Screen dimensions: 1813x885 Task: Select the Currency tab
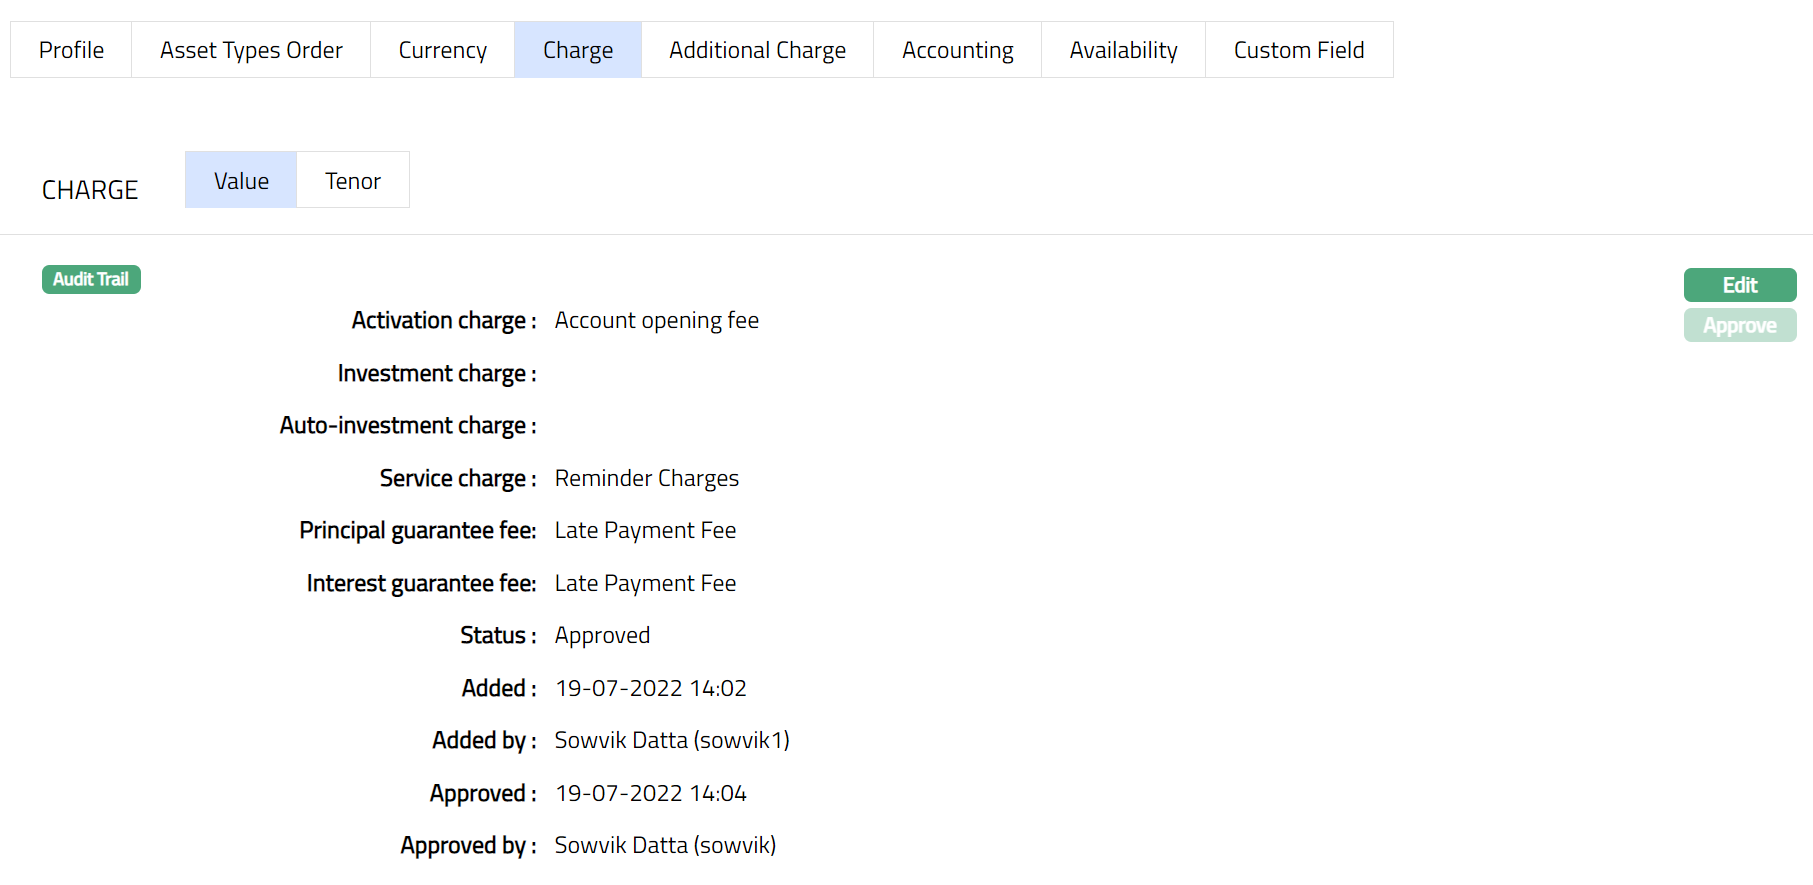click(x=442, y=50)
